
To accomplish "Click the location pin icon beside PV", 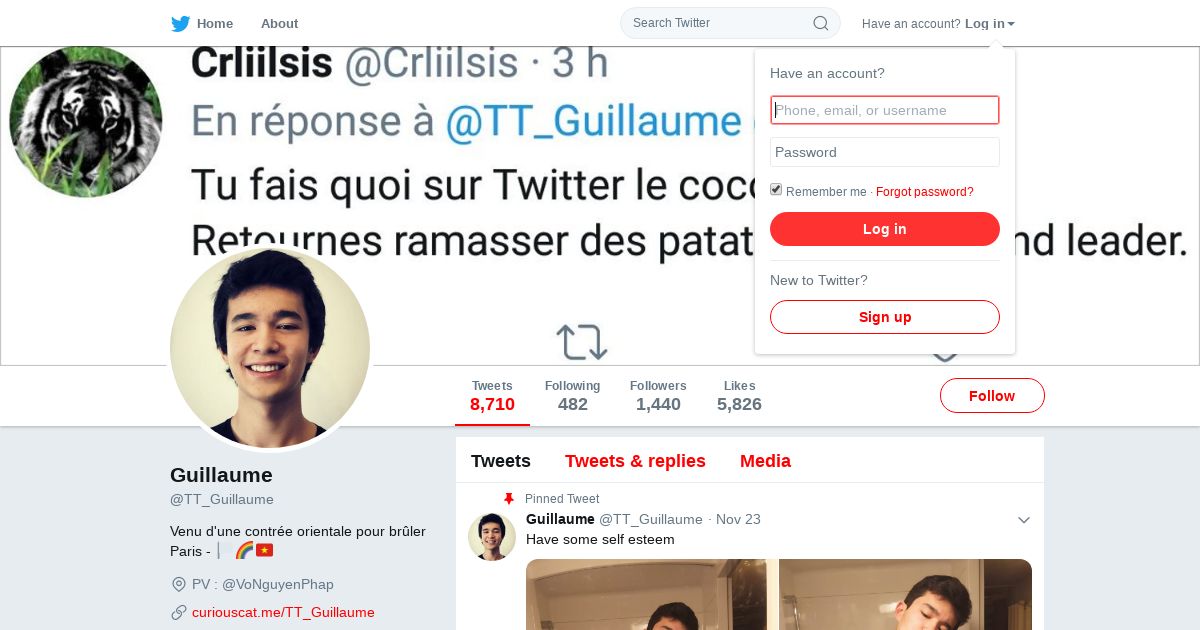I will point(179,584).
